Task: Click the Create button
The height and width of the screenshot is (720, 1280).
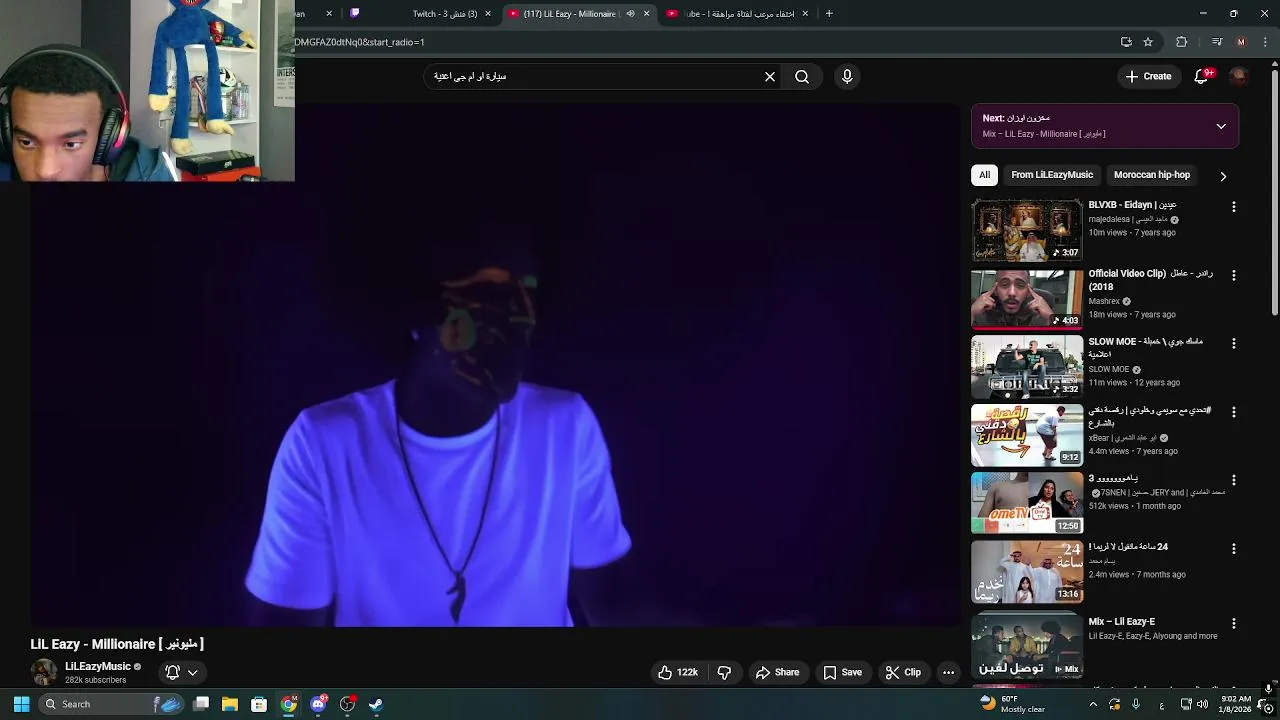Action: coord(1148,76)
